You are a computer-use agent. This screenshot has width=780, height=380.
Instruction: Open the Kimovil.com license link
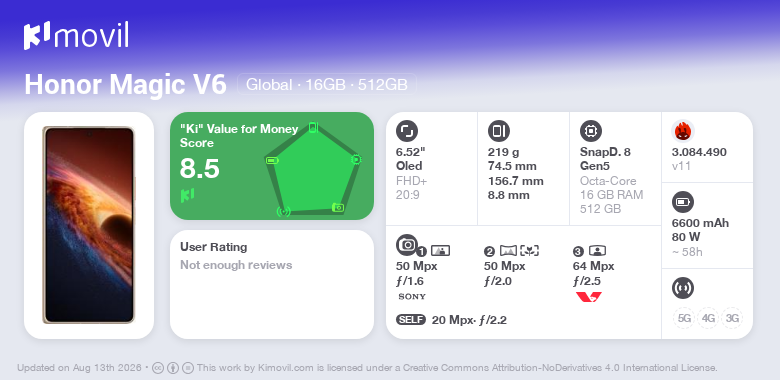(x=286, y=368)
